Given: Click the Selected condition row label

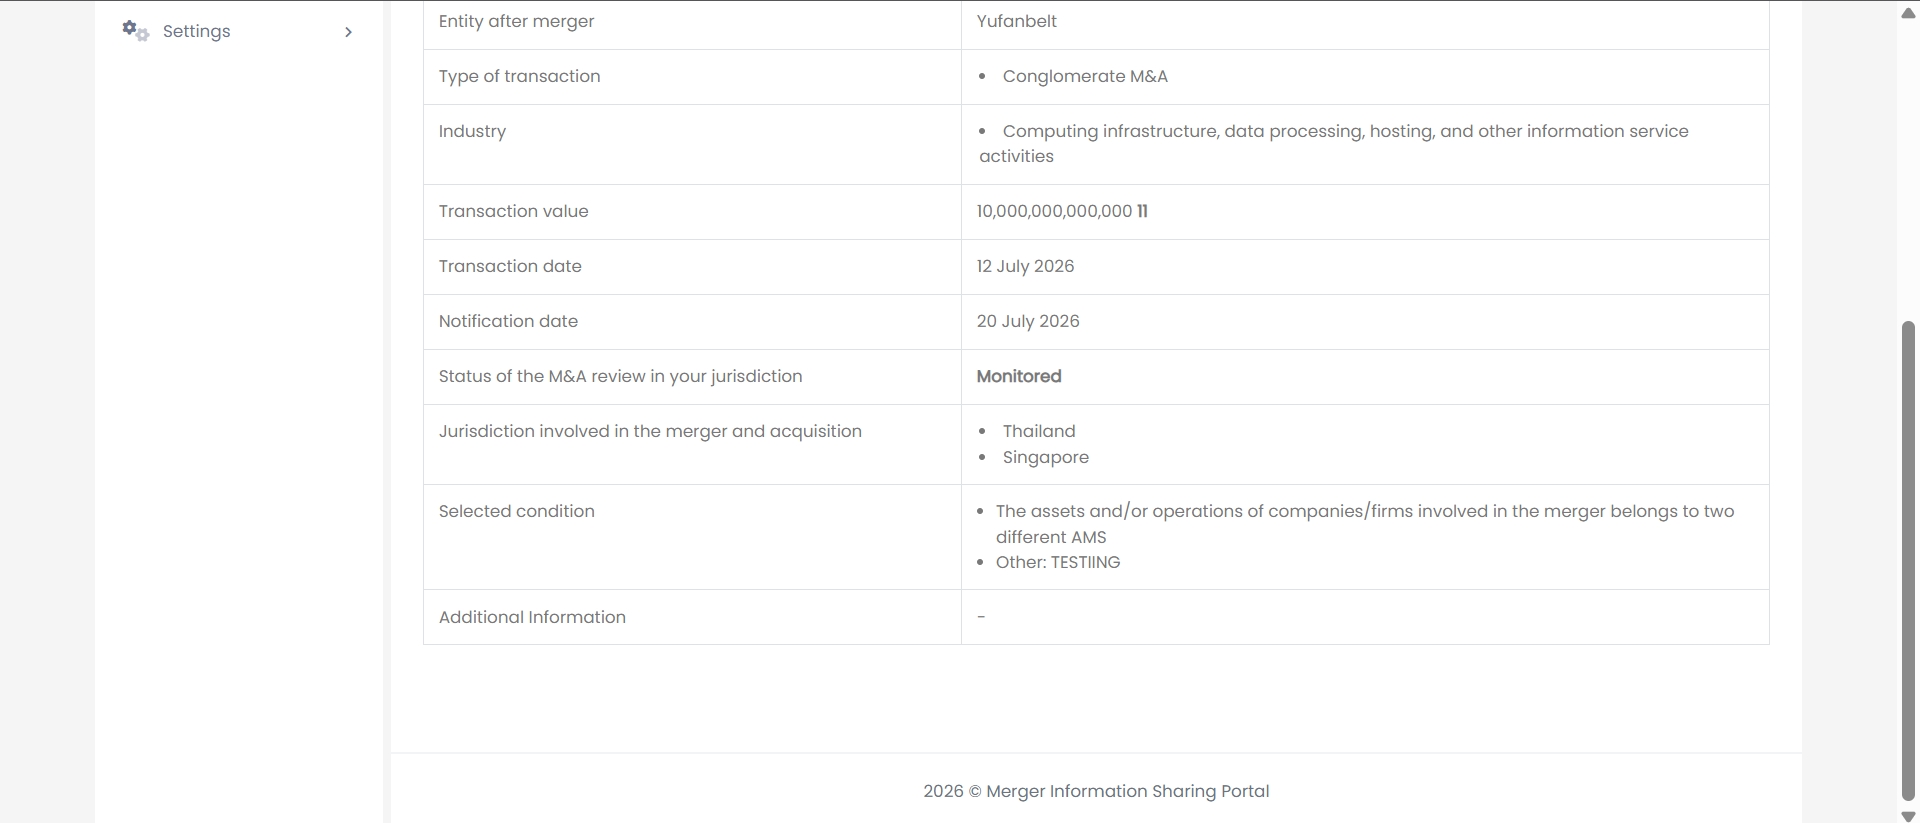Looking at the screenshot, I should [x=516, y=512].
